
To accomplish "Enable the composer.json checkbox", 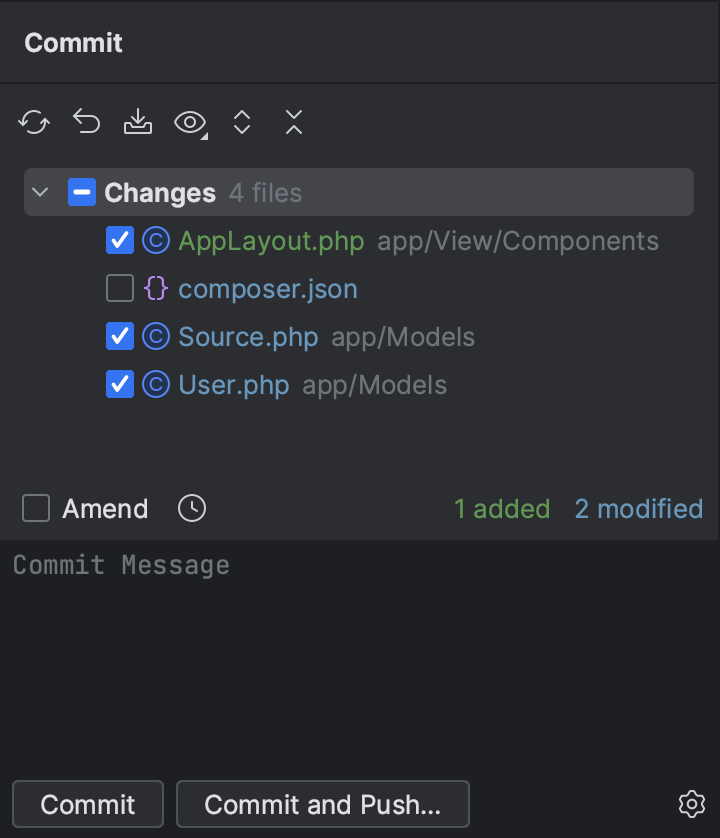I will tap(119, 288).
